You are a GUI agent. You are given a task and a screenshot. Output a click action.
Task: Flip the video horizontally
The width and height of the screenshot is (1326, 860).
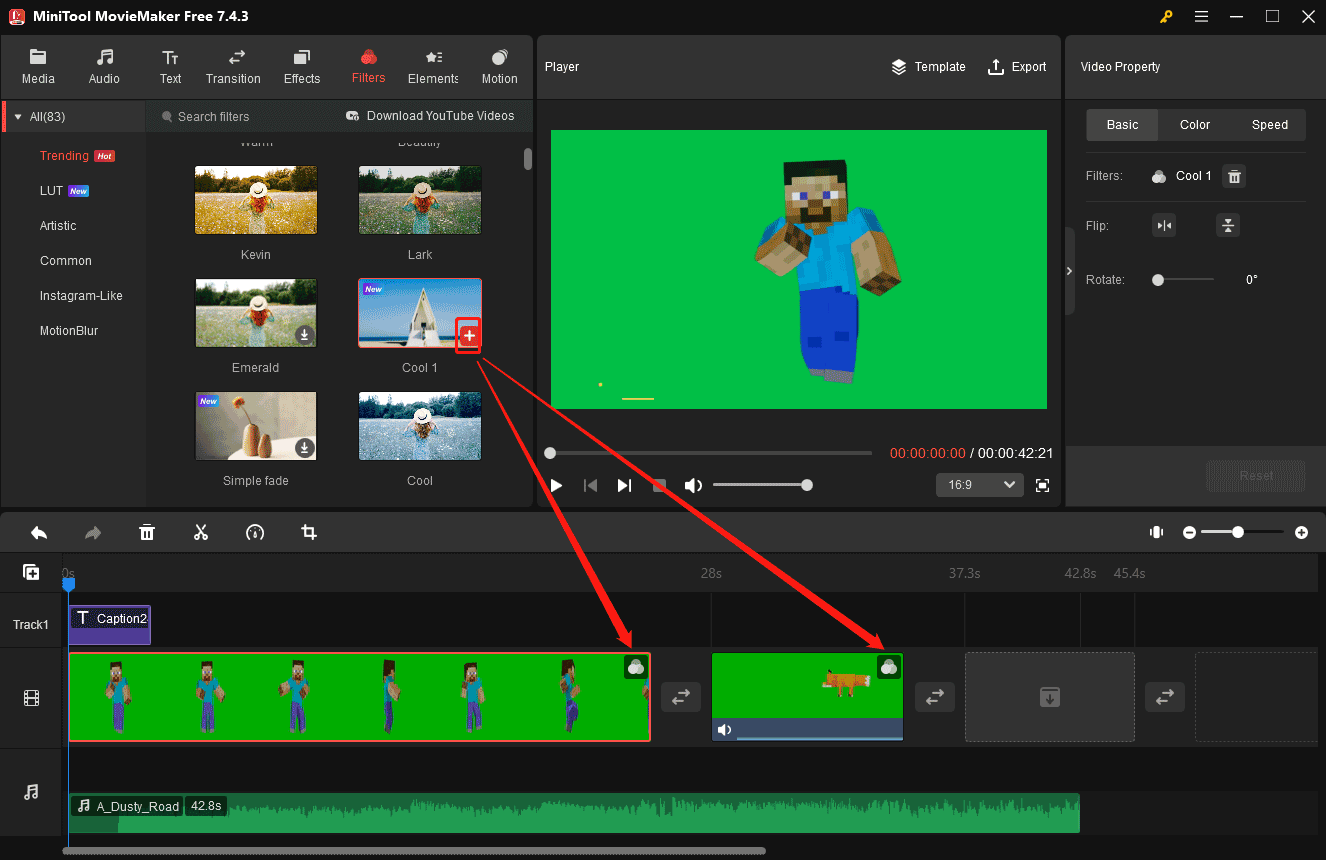[1164, 226]
